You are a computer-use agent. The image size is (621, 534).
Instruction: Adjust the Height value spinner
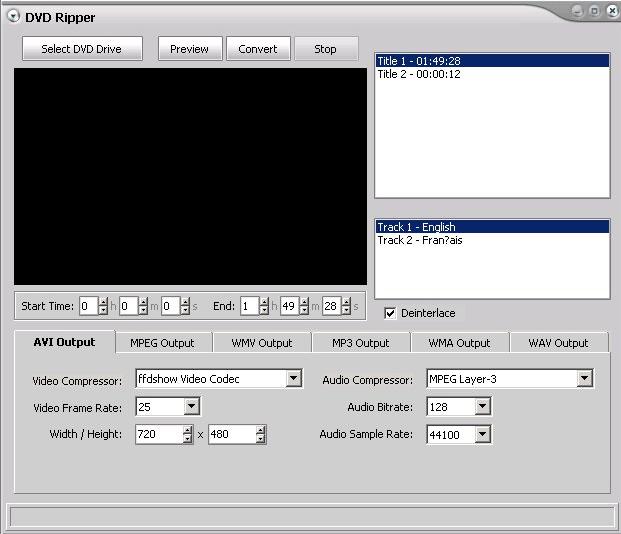click(261, 434)
